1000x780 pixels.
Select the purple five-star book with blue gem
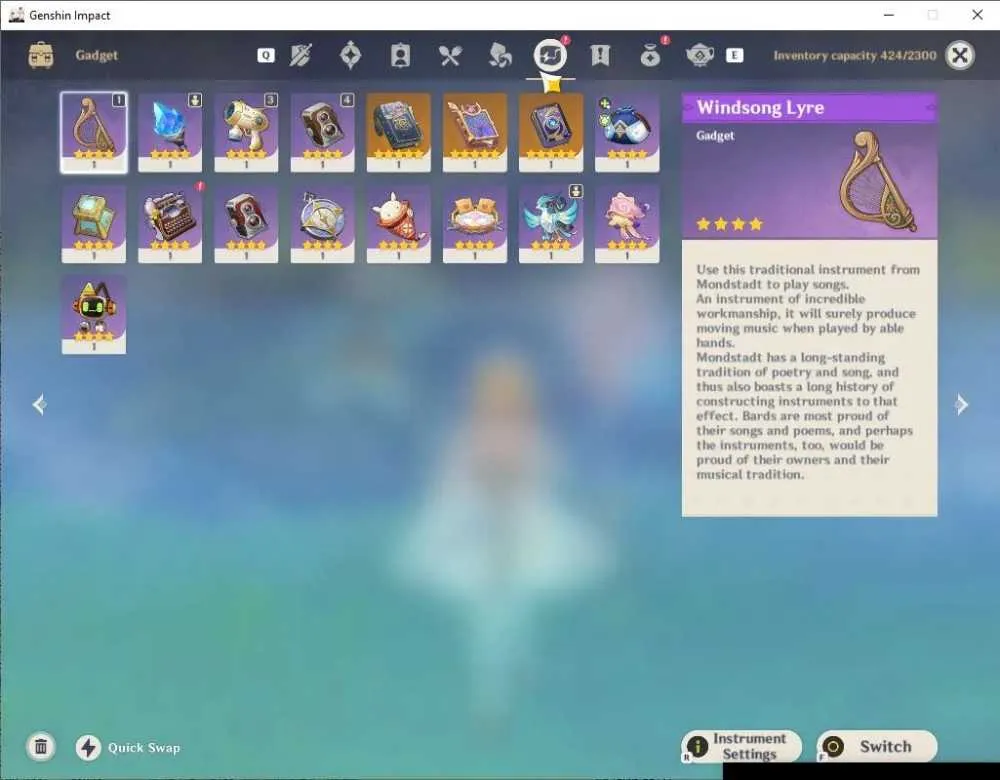click(551, 133)
